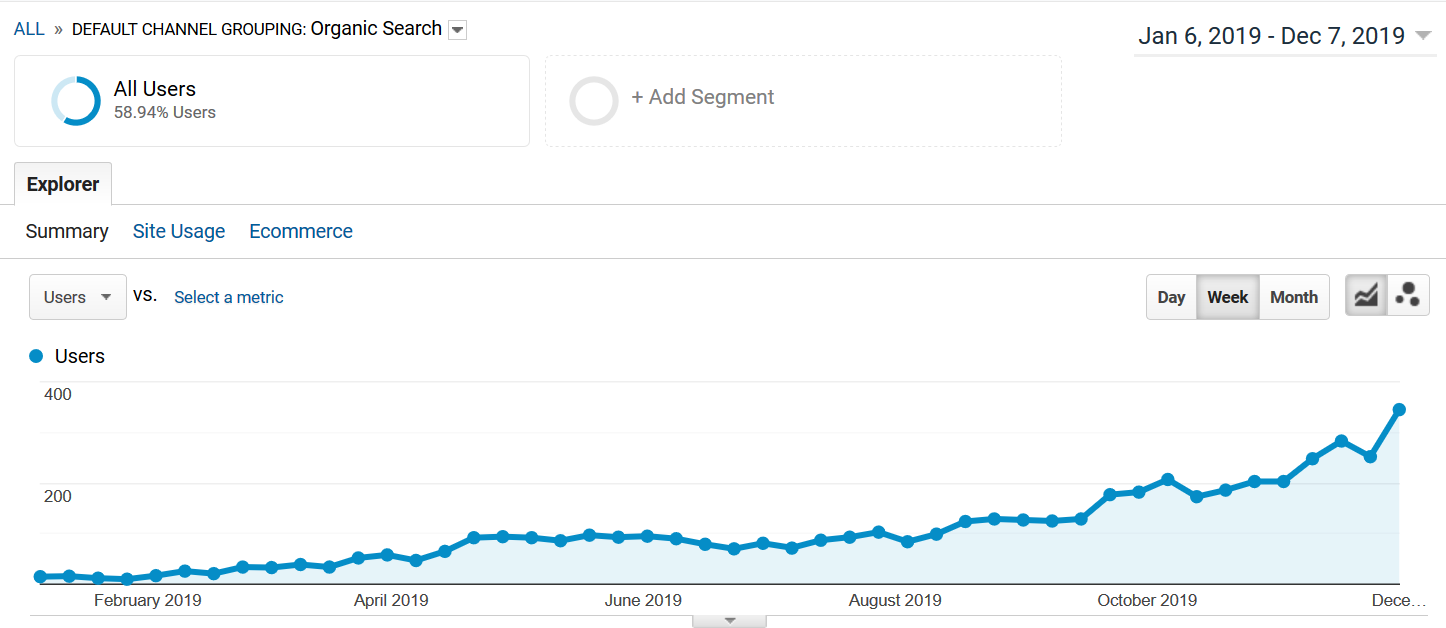Click the empty Add Segment circle icon
The width and height of the screenshot is (1446, 628).
click(594, 101)
